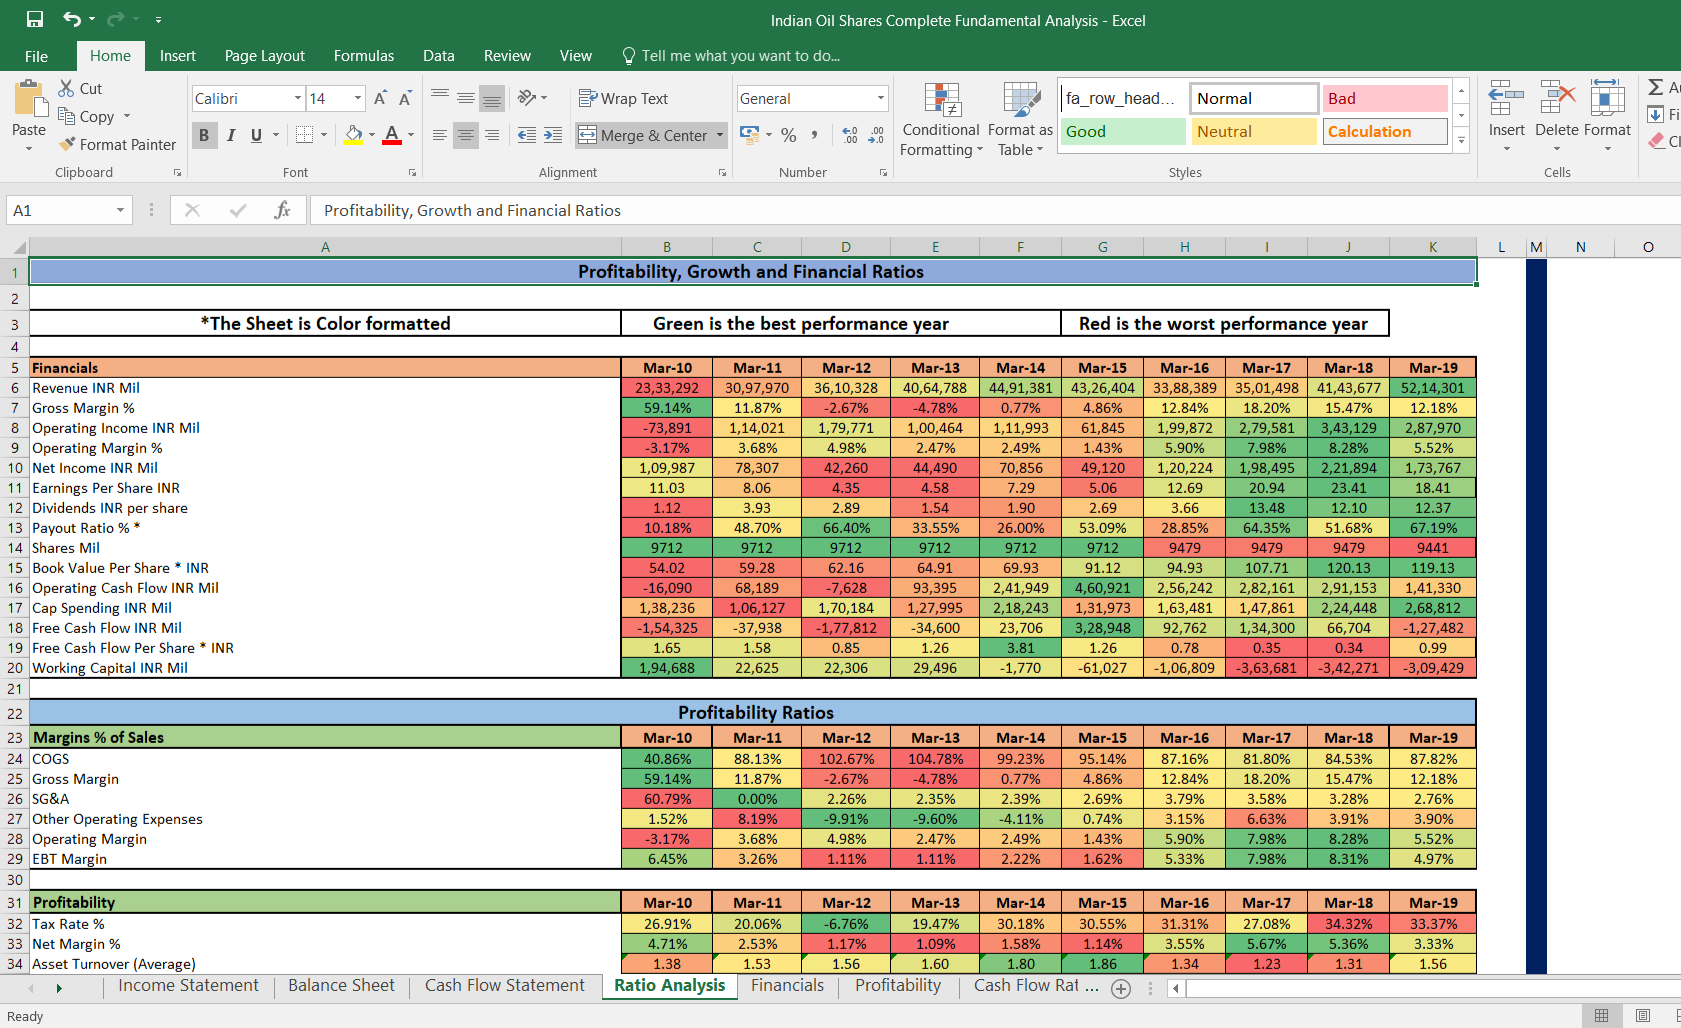Switch to Page Layout view in status bar
The image size is (1681, 1028).
[1642, 1016]
